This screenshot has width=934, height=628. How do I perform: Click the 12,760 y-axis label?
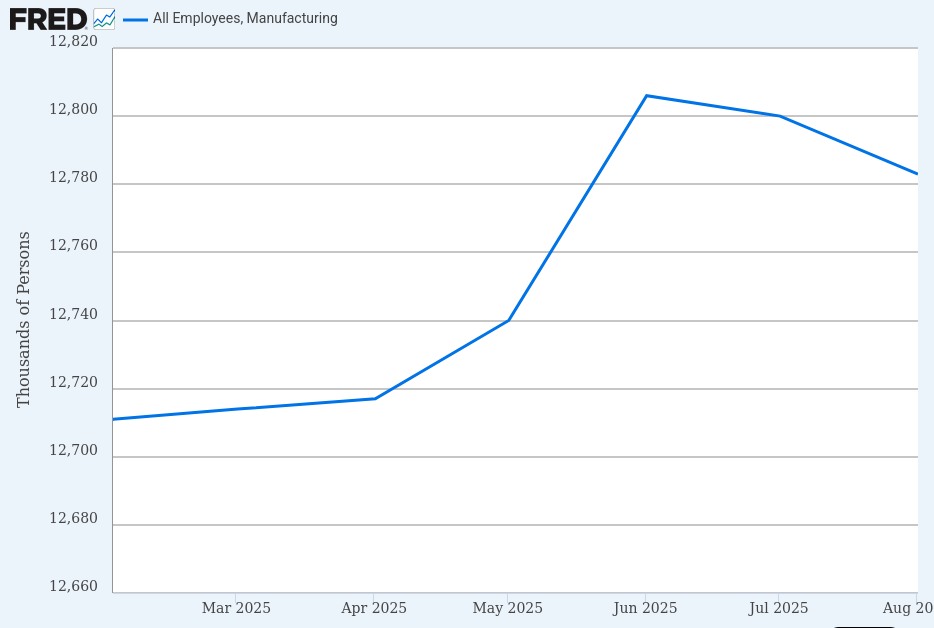tap(73, 245)
